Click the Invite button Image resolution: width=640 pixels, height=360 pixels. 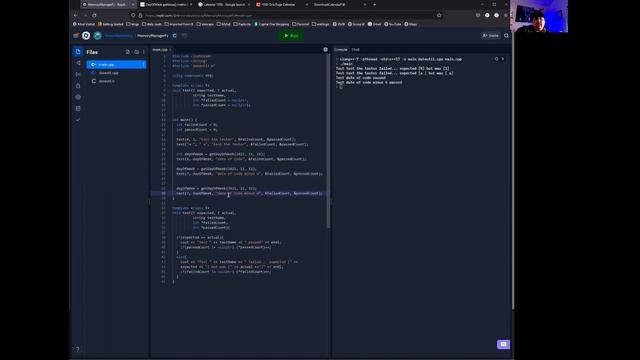(491, 36)
